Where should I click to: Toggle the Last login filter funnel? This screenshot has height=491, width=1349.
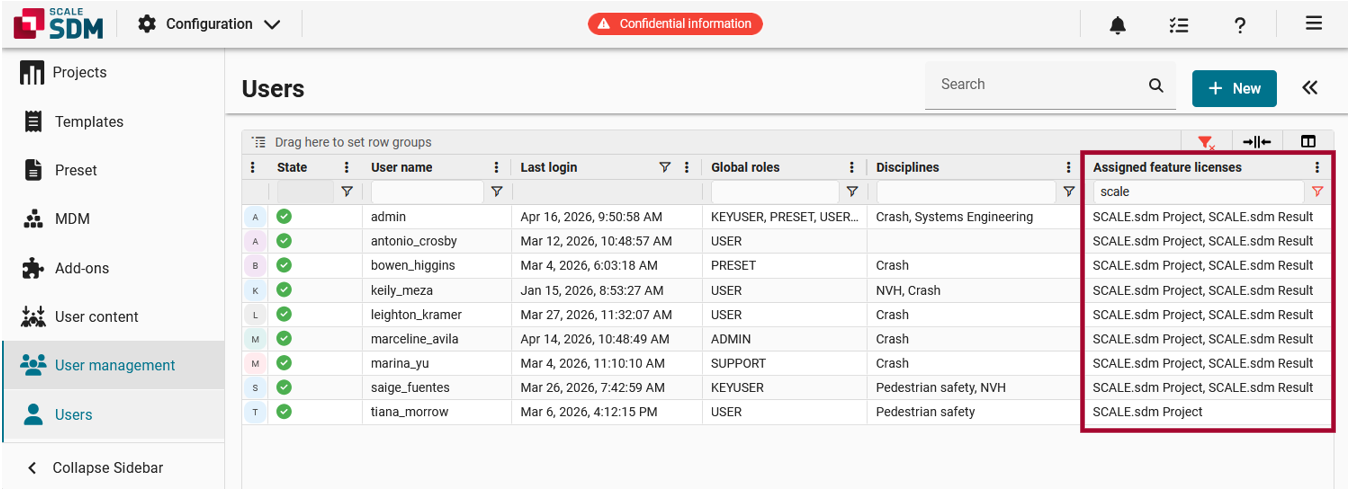(x=664, y=167)
